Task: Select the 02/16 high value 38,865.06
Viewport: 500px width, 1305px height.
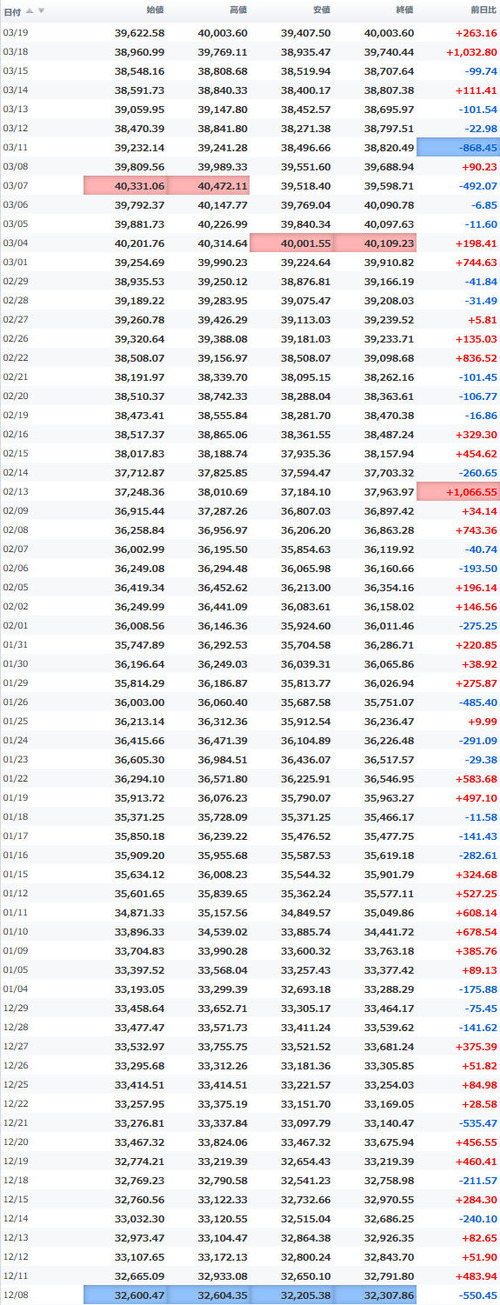Action: point(223,435)
